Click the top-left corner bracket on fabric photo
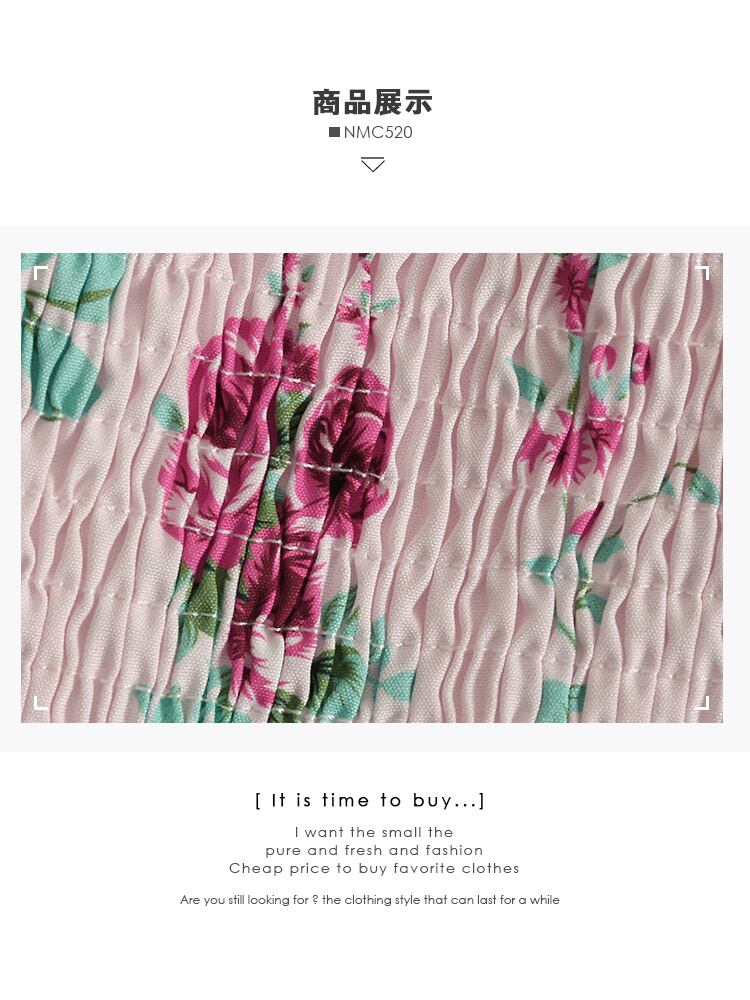The width and height of the screenshot is (750, 1000). (40, 273)
